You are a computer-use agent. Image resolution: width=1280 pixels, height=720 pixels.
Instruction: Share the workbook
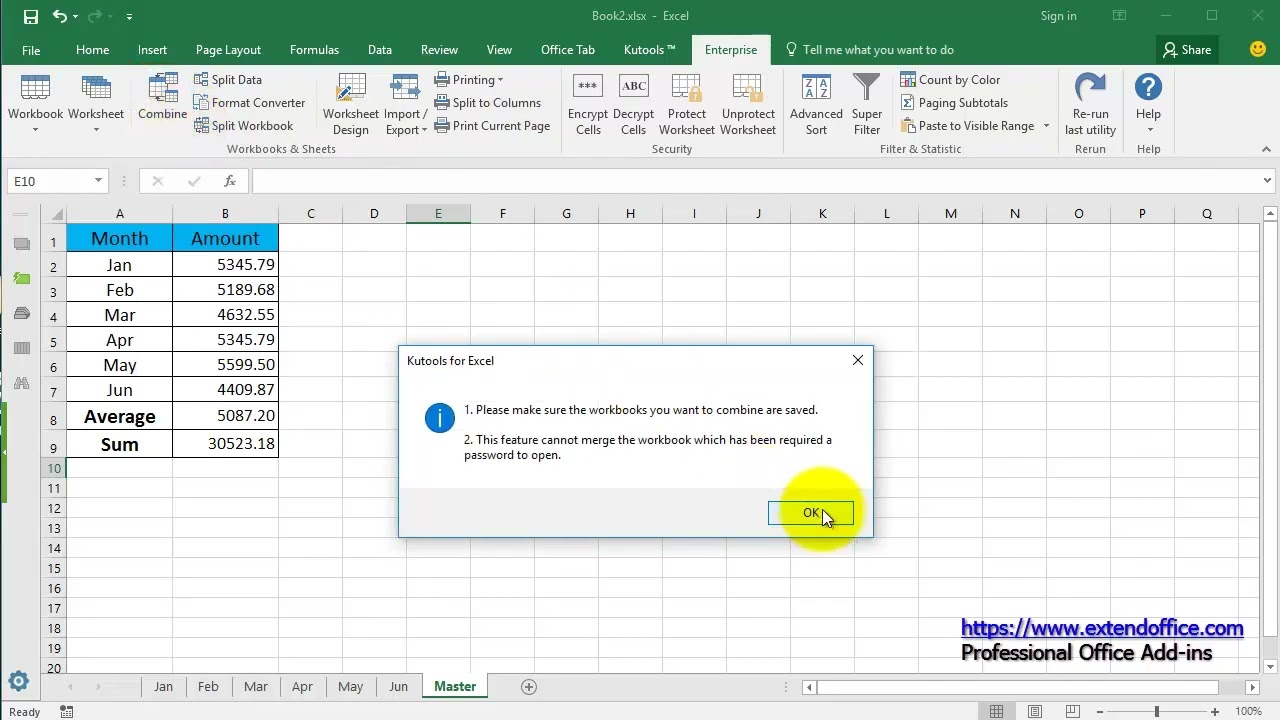pyautogui.click(x=1186, y=50)
